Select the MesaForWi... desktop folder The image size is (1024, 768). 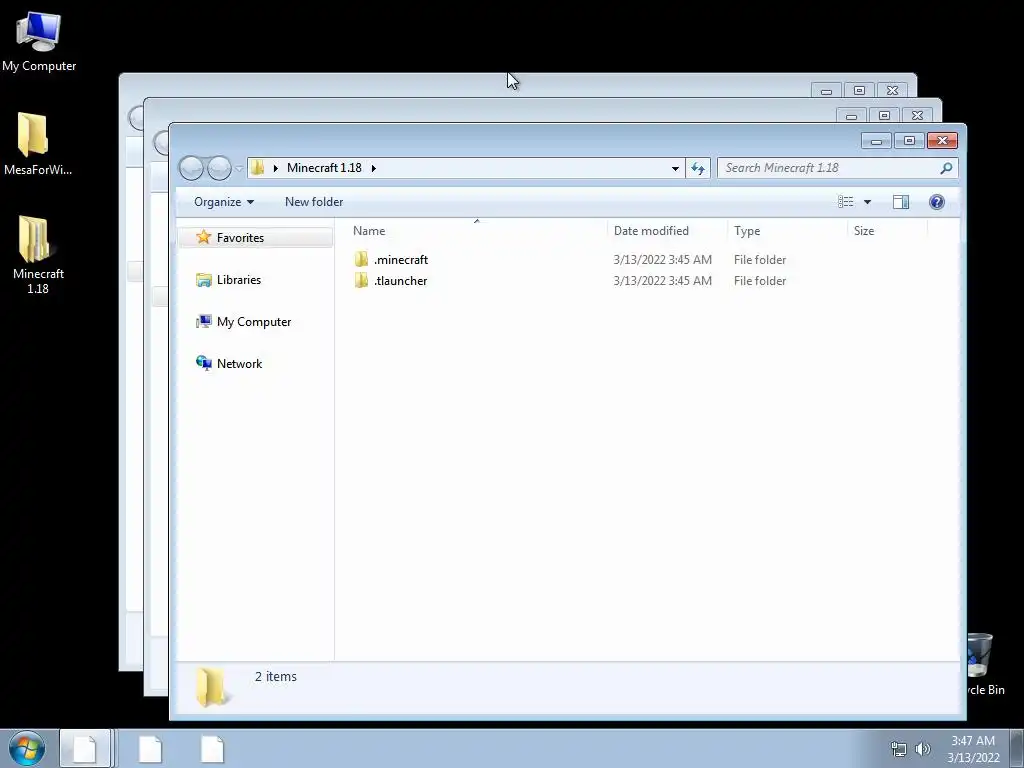[37, 144]
